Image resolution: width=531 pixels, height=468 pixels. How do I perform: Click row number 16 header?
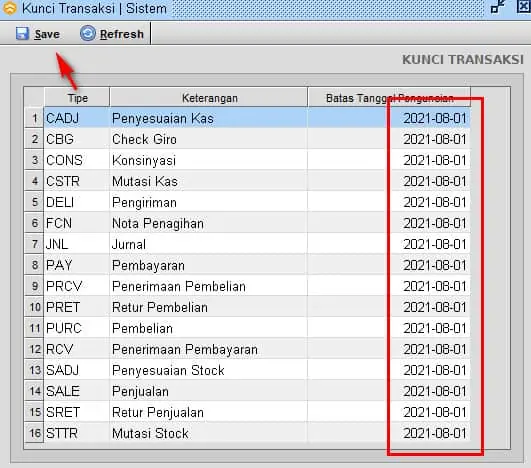click(x=34, y=433)
